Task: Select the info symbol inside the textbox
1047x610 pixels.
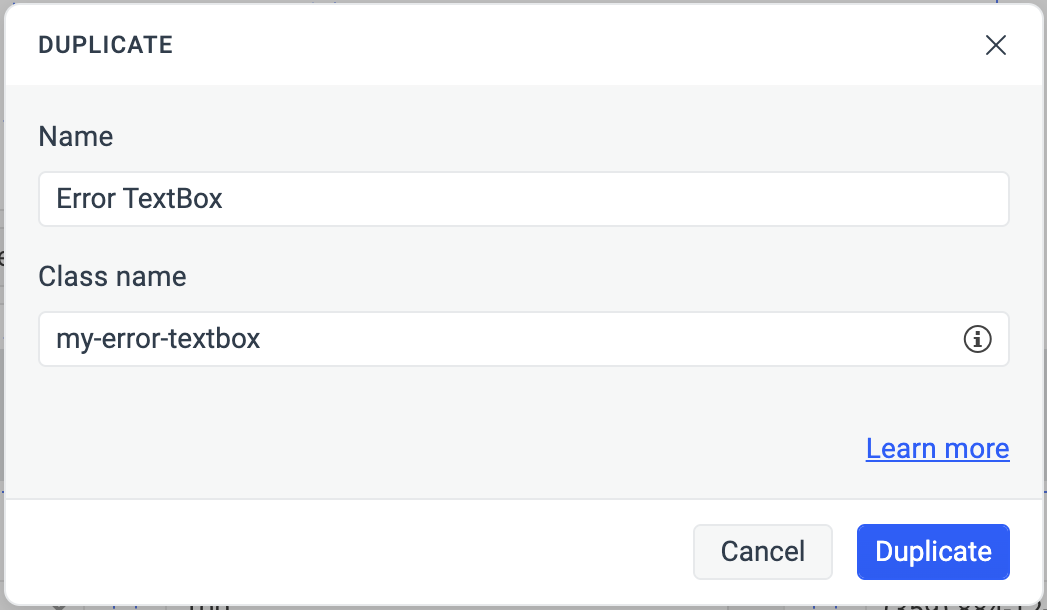Action: click(978, 339)
